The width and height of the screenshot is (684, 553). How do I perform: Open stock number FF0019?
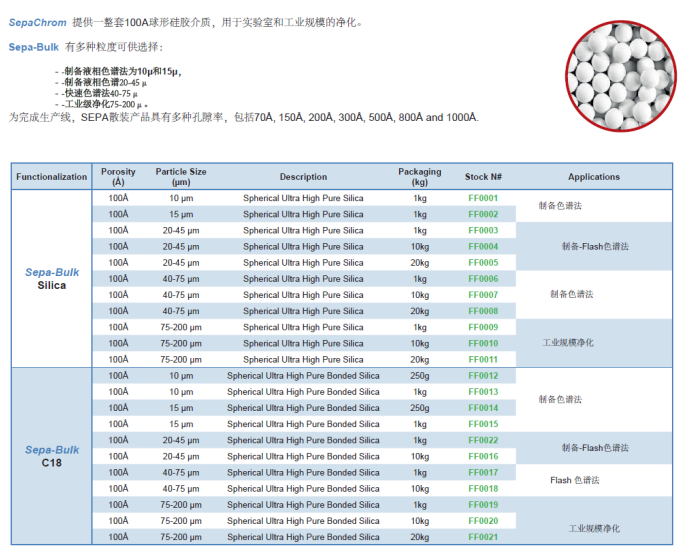(483, 505)
